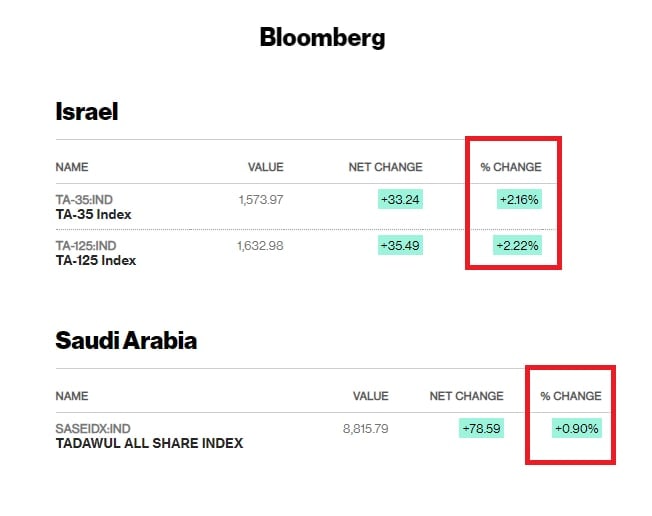Click the +35.49 net change badge
This screenshot has height=516, width=652.
pyautogui.click(x=400, y=246)
